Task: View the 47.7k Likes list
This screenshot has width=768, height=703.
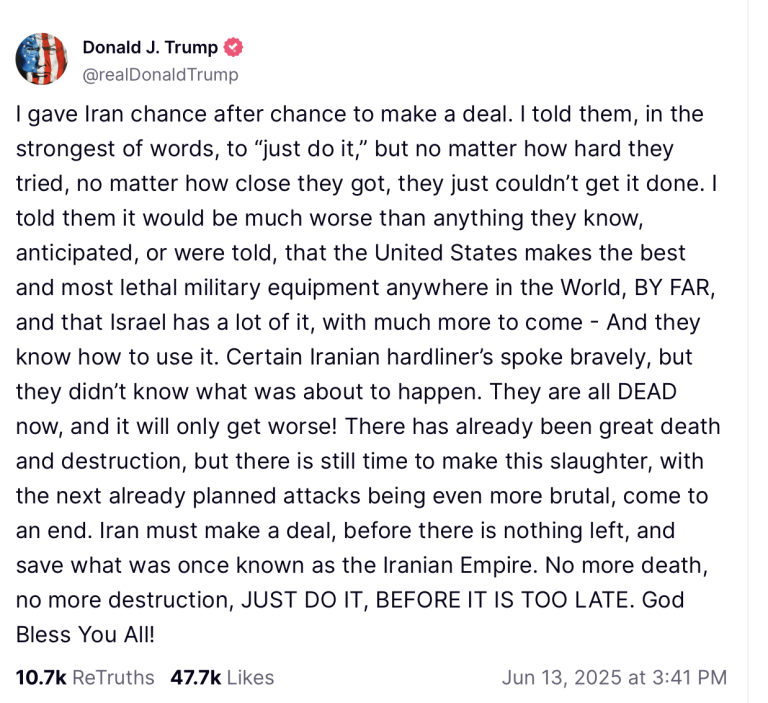Action: [222, 678]
